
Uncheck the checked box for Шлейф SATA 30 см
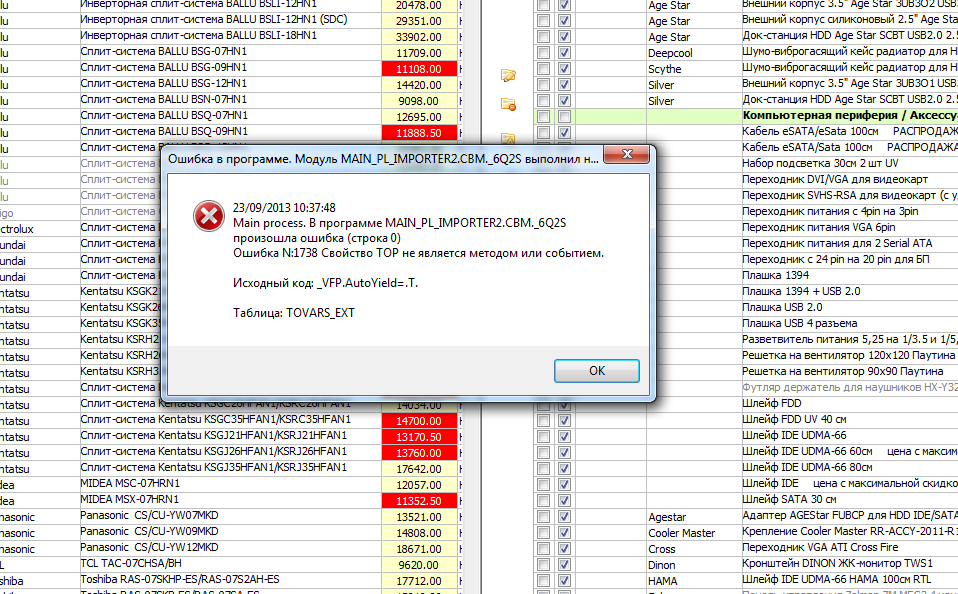point(565,500)
